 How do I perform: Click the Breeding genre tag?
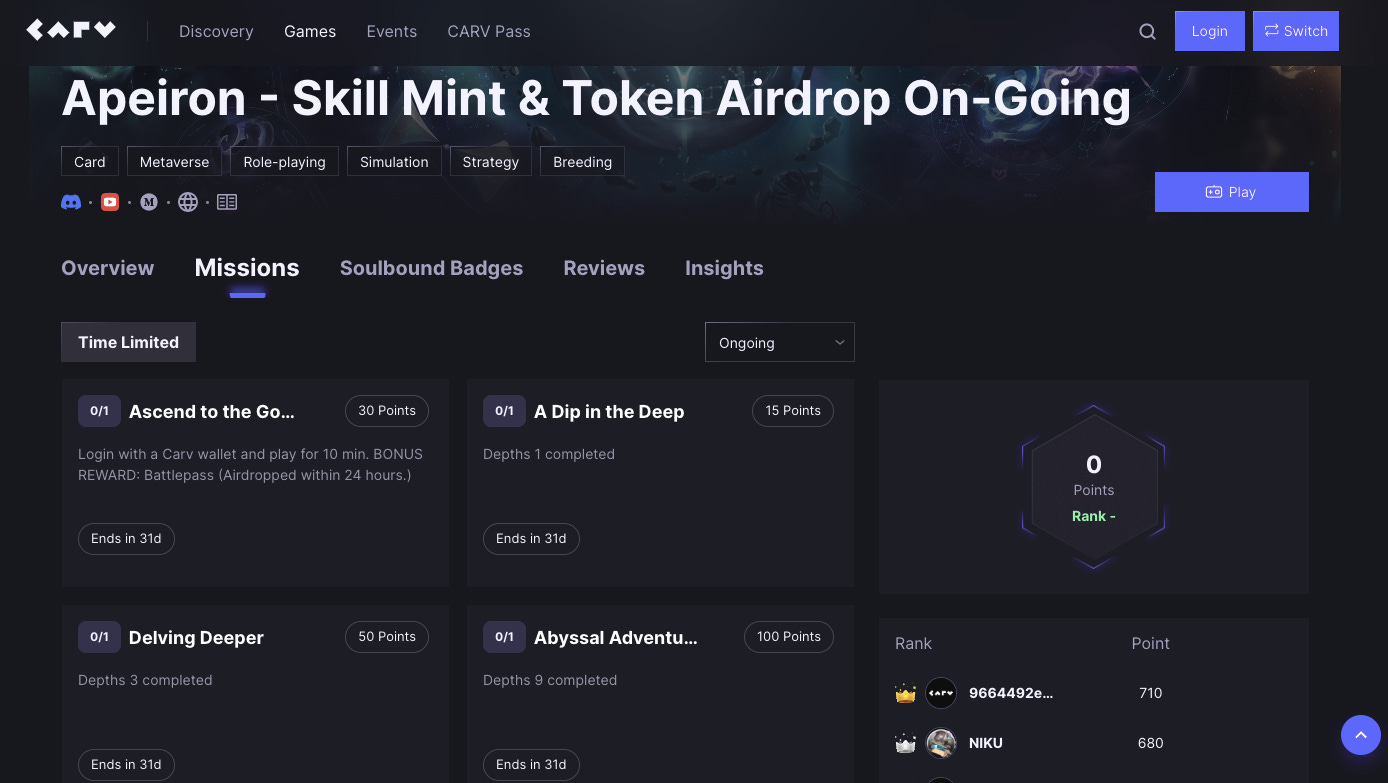(x=583, y=161)
